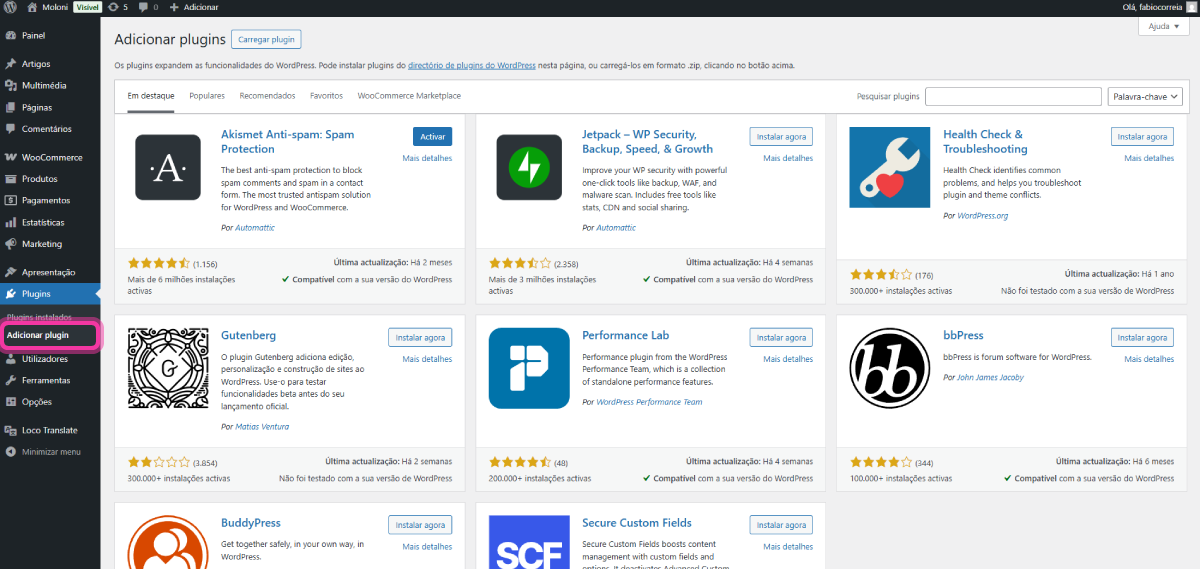Click the Jetpack lightning bolt icon
Screen dimensions: 1200x569
[x=529, y=168]
